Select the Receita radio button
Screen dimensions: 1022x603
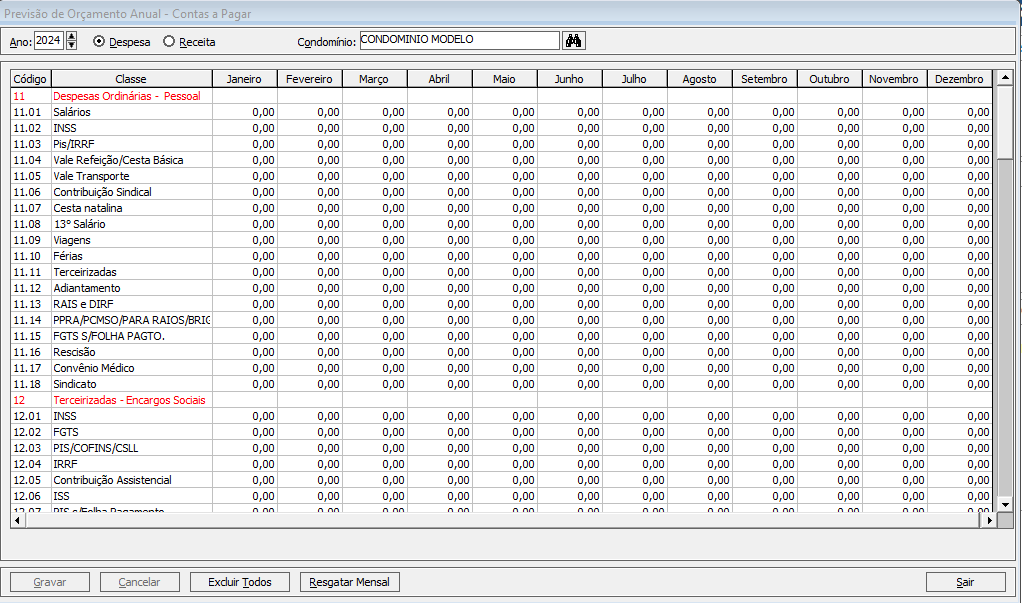(x=169, y=42)
